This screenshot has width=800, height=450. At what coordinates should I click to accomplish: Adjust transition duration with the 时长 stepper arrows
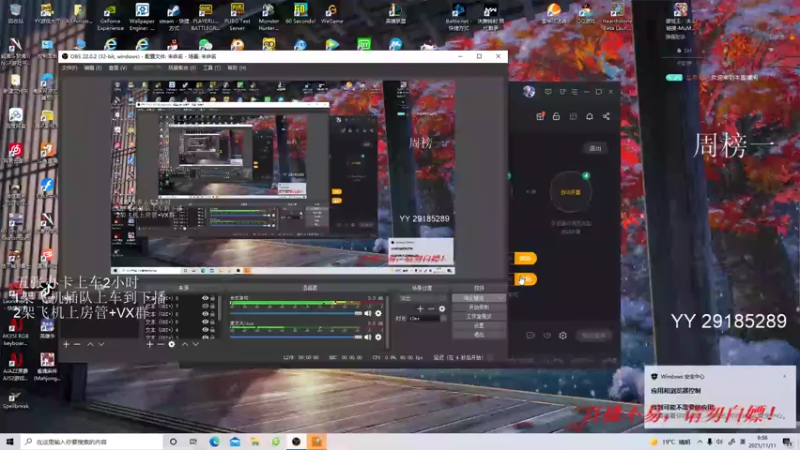[x=443, y=318]
